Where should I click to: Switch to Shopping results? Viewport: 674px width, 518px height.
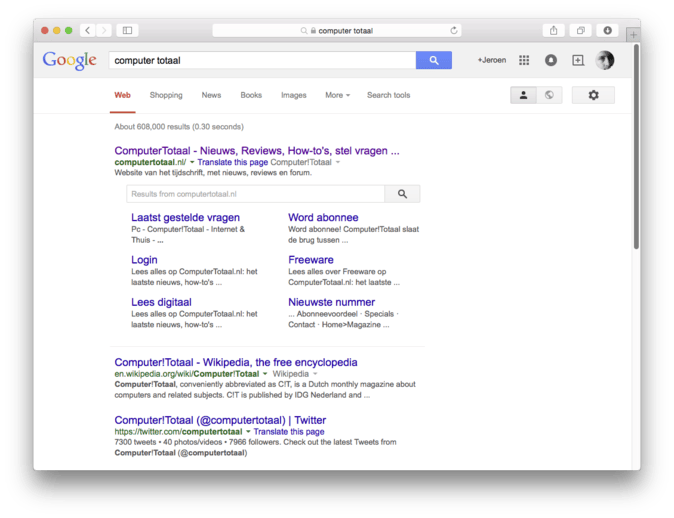[166, 95]
